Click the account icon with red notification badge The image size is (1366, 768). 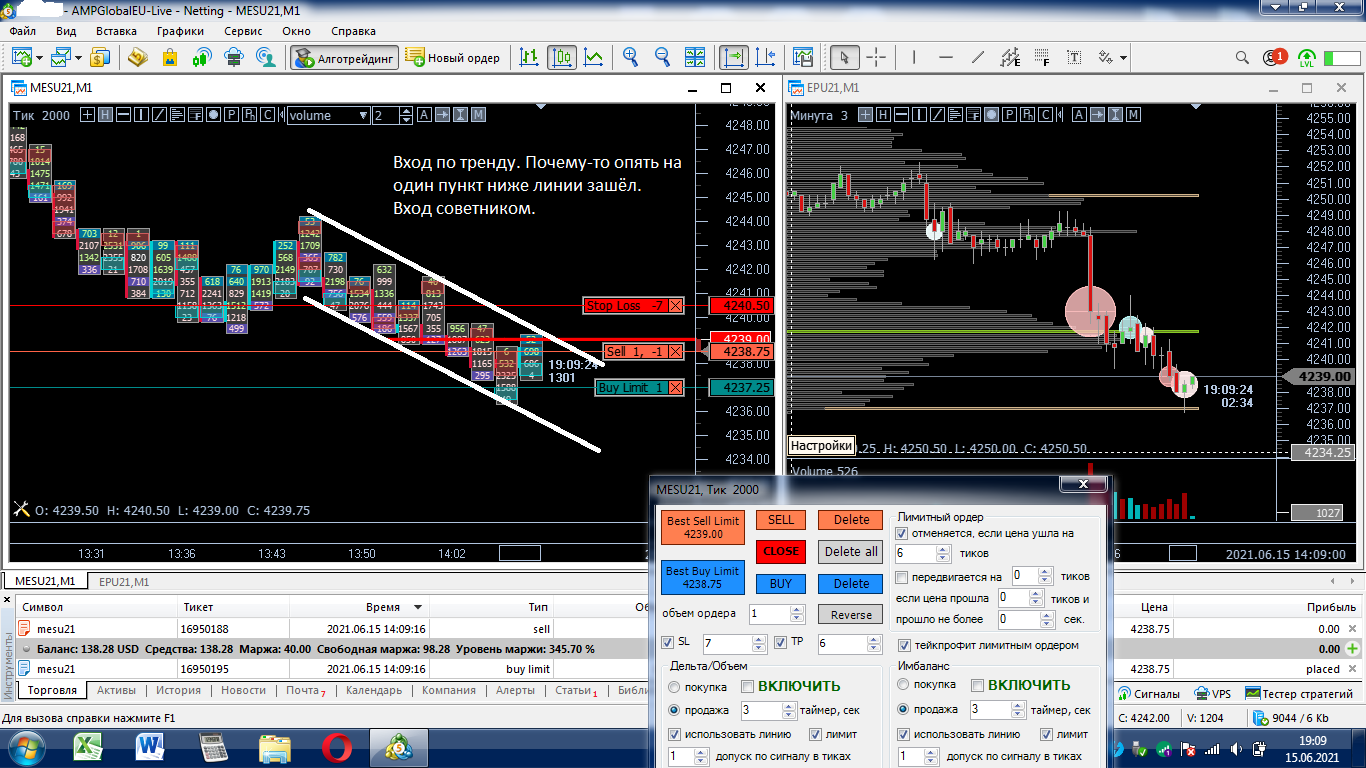point(1275,57)
